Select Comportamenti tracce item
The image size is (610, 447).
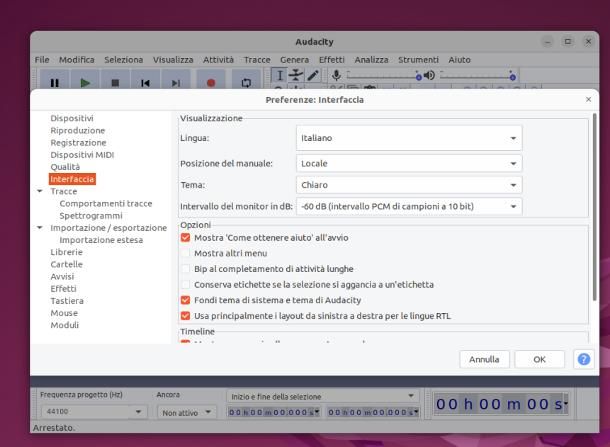(106, 203)
